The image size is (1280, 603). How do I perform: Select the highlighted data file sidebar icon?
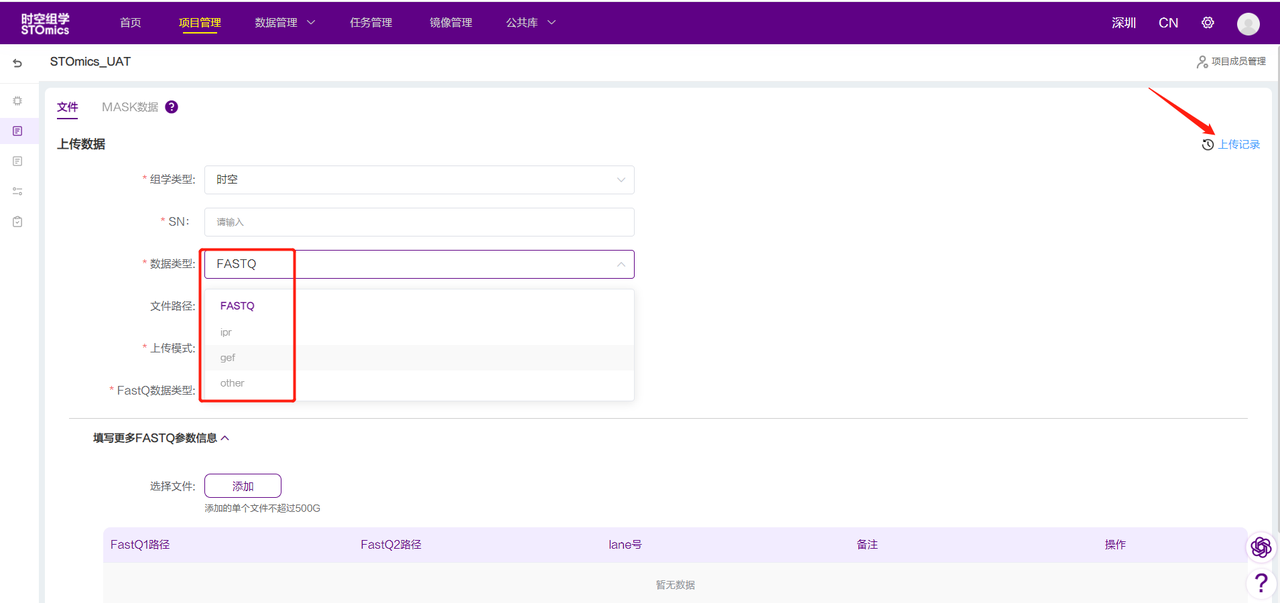pyautogui.click(x=17, y=131)
